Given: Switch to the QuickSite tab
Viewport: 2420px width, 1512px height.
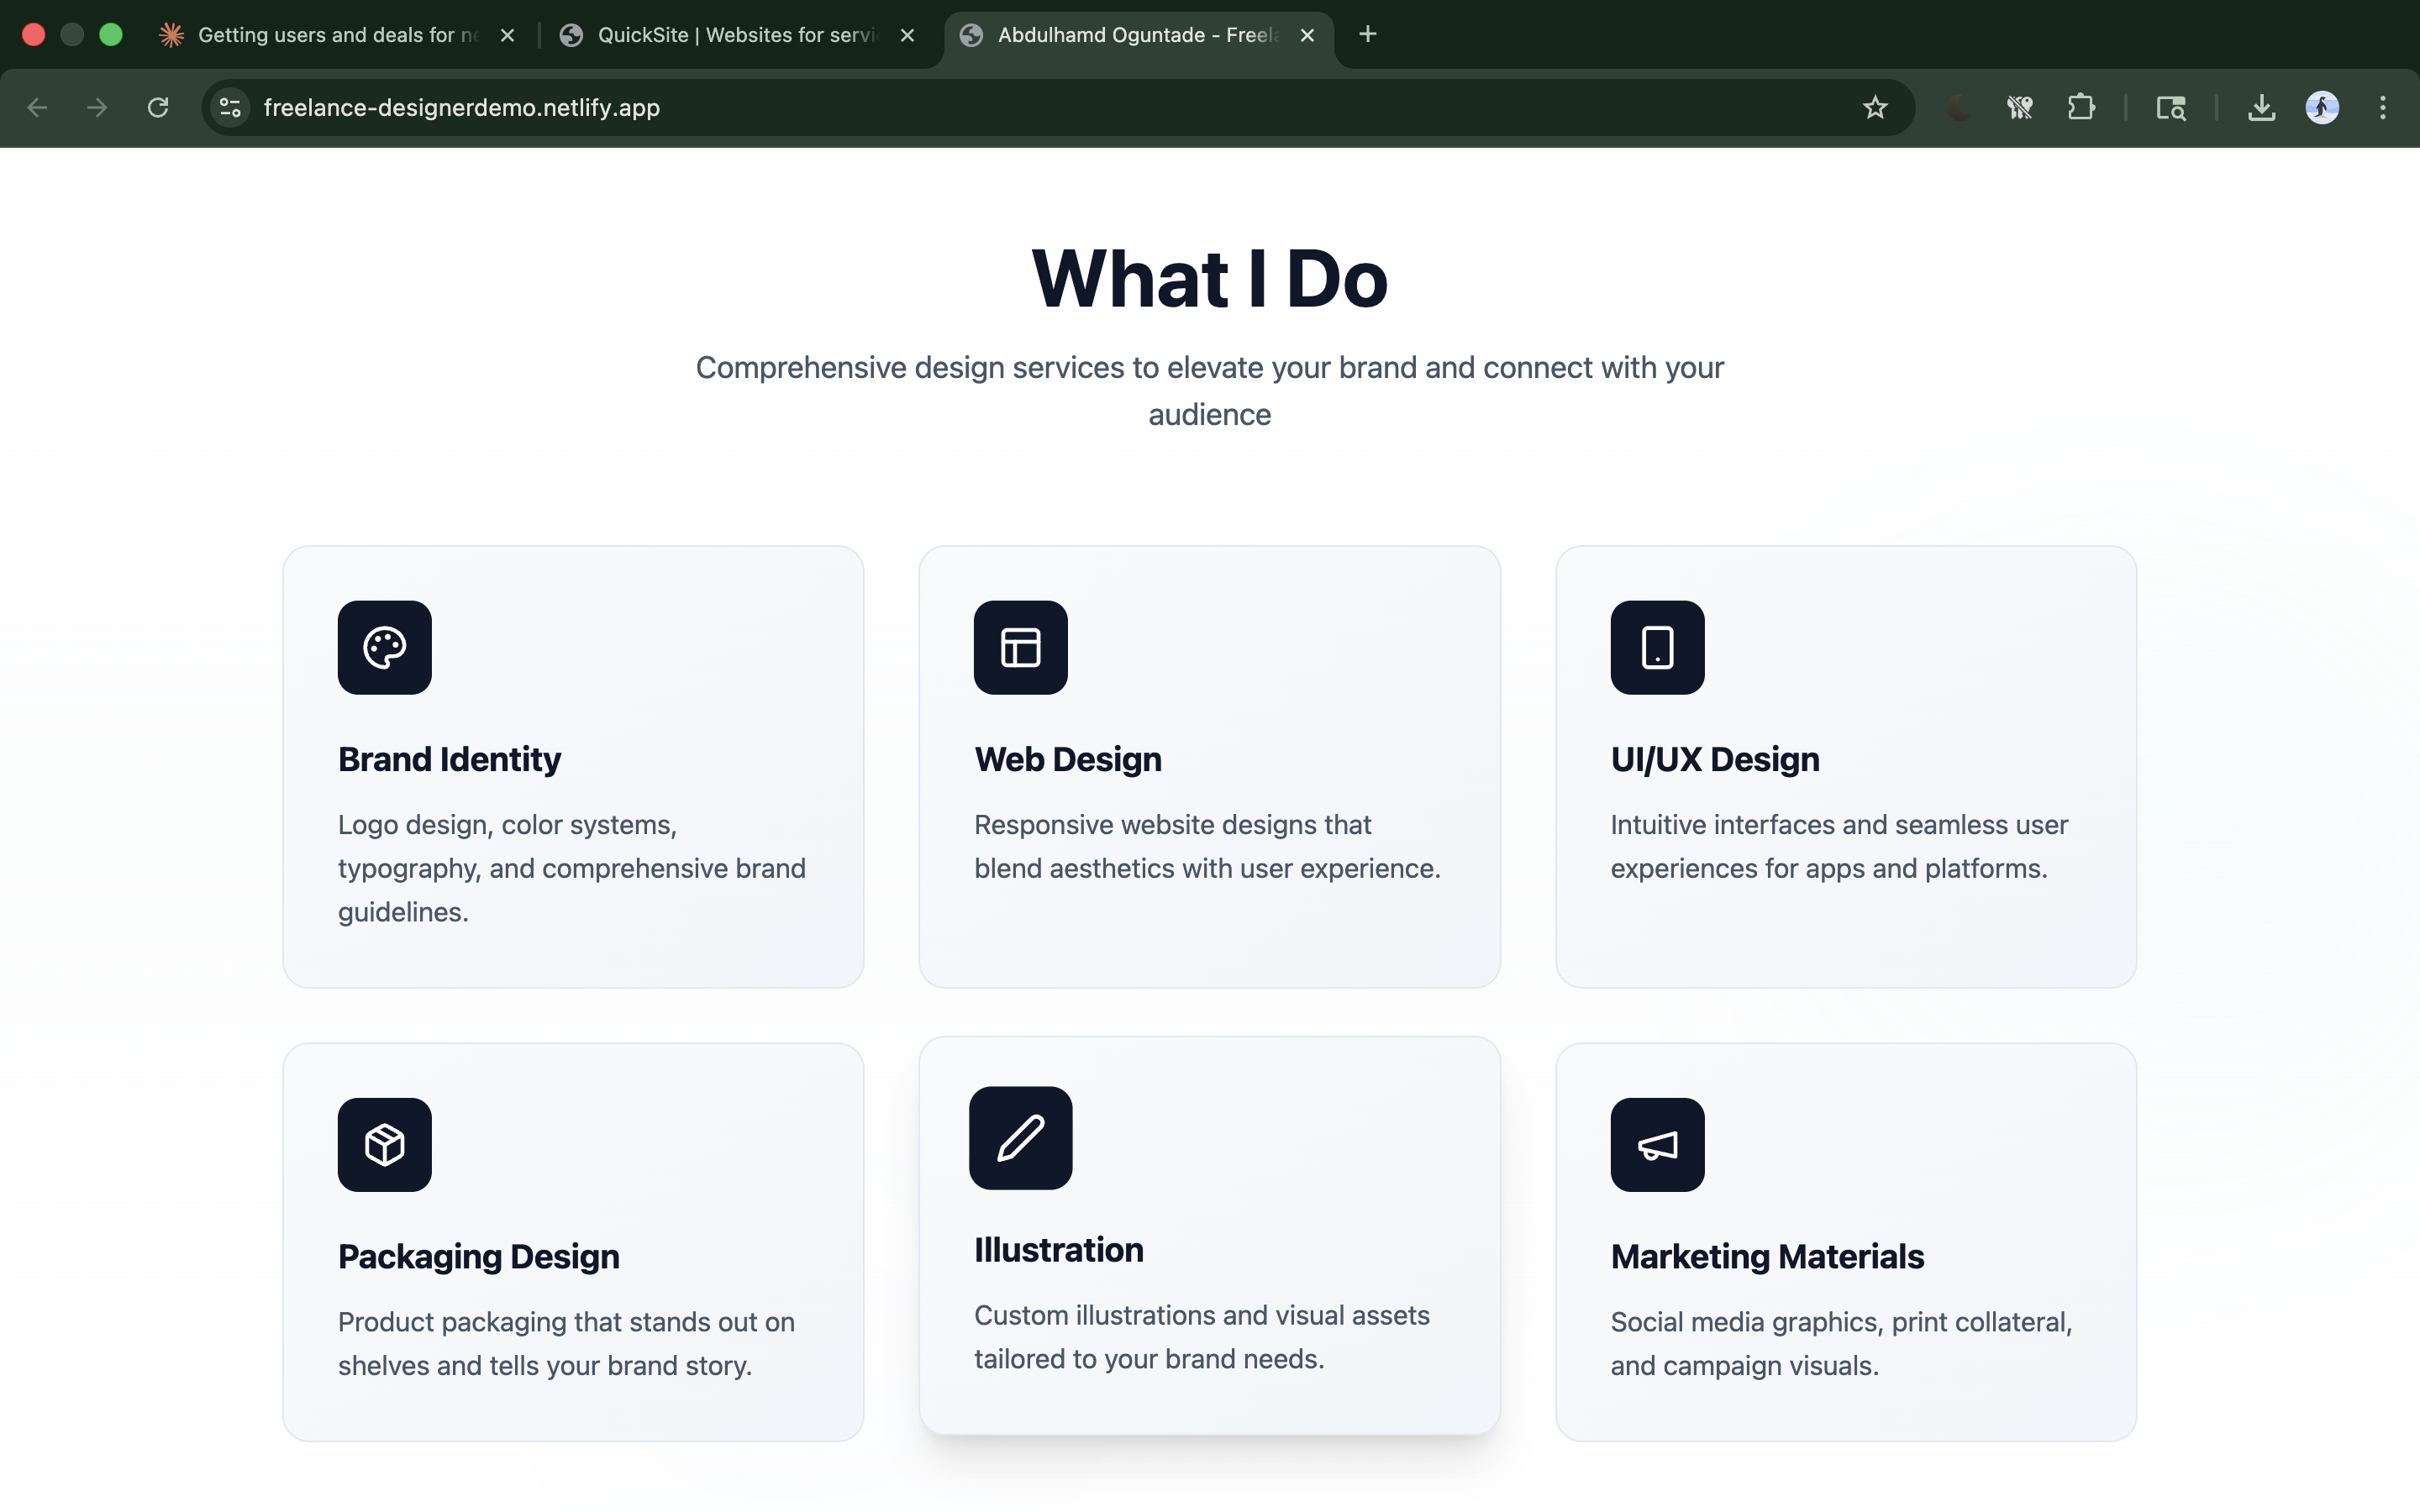Looking at the screenshot, I should point(737,35).
